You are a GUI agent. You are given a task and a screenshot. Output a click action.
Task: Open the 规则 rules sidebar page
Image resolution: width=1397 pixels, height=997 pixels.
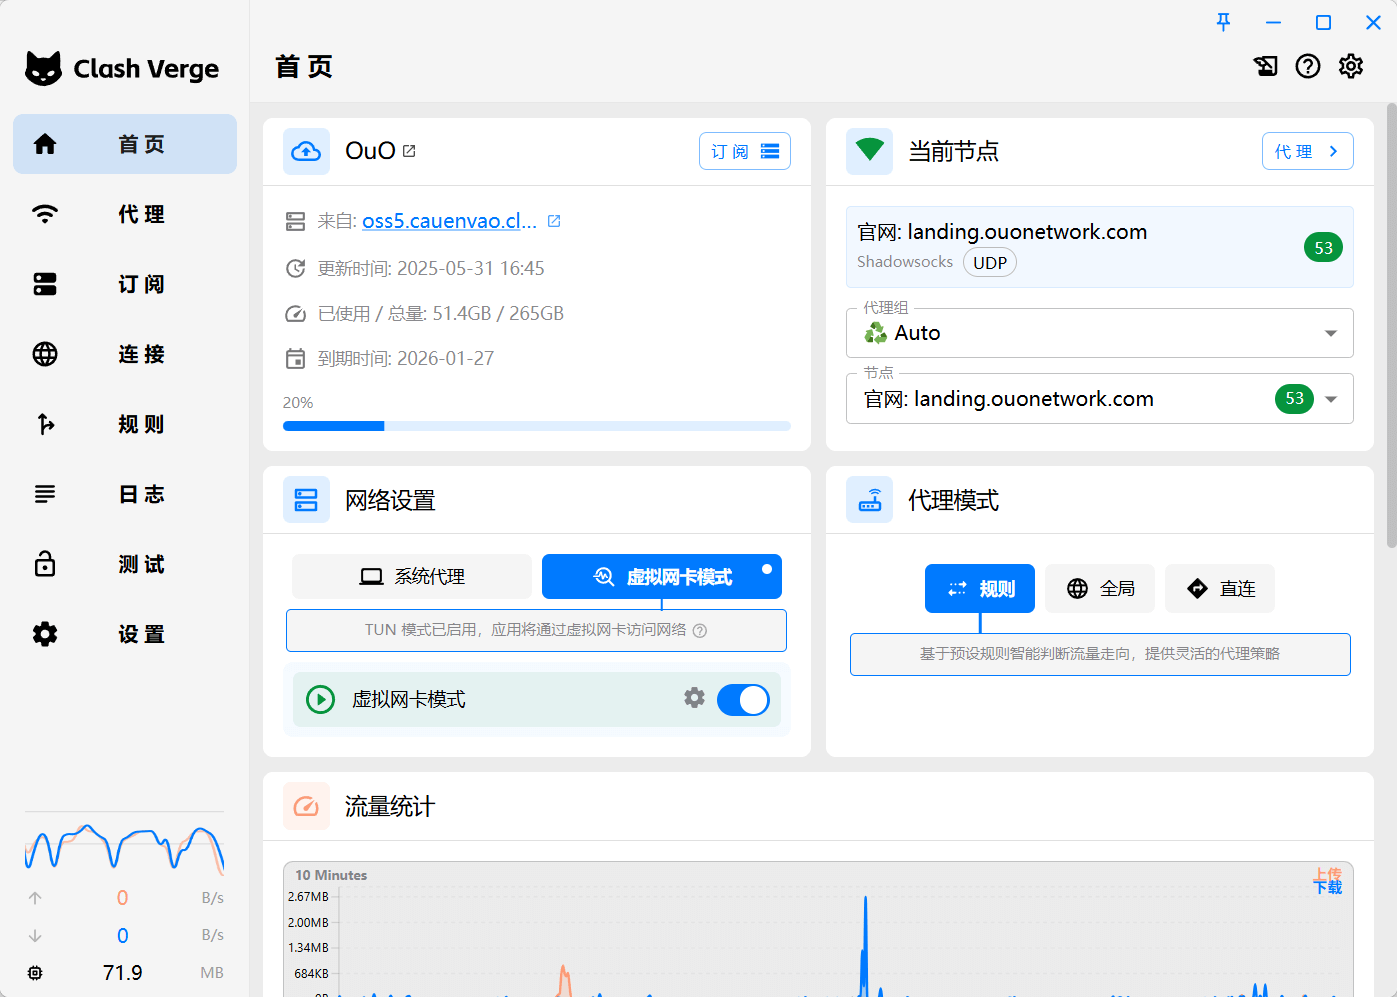[125, 424]
